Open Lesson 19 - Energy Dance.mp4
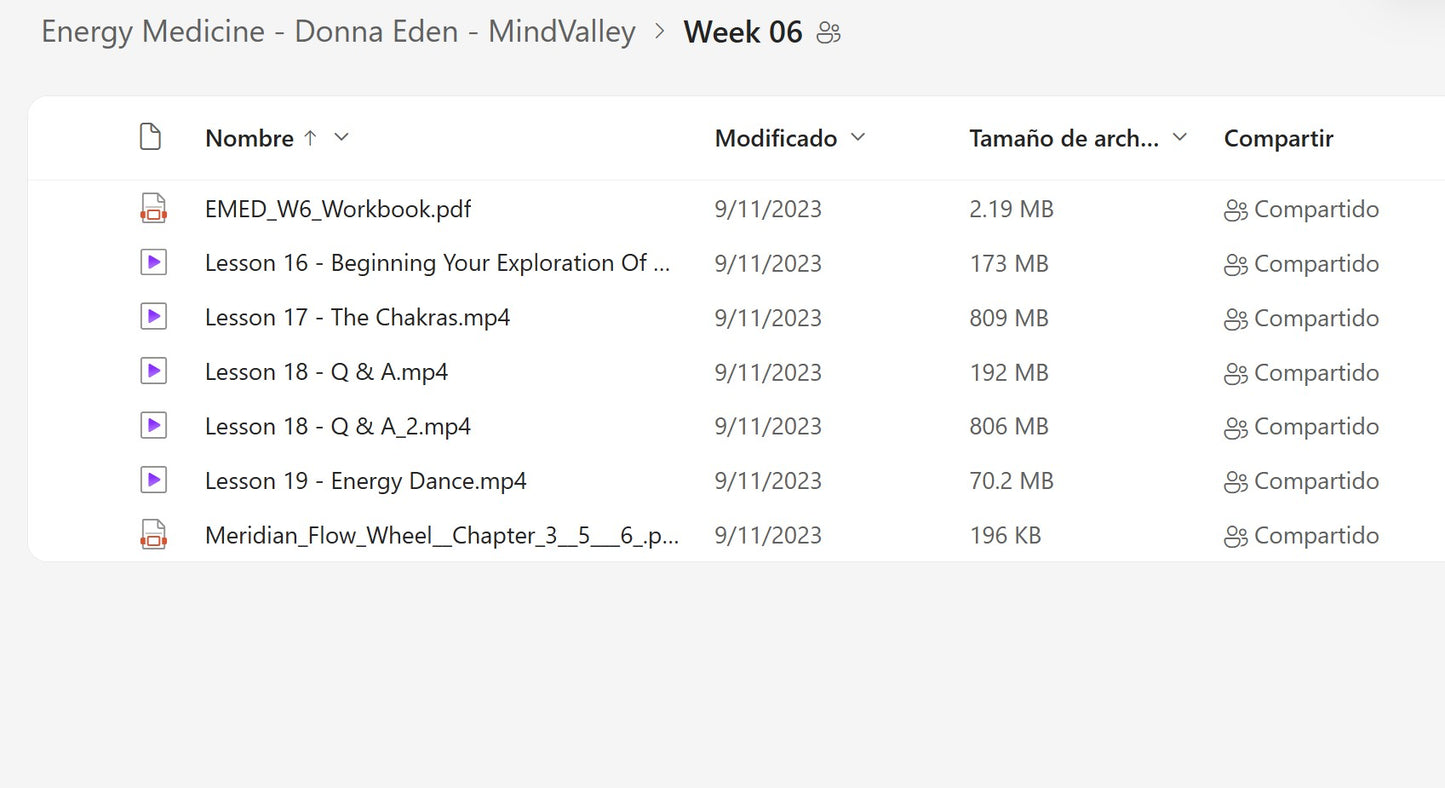This screenshot has height=788, width=1445. [x=365, y=480]
